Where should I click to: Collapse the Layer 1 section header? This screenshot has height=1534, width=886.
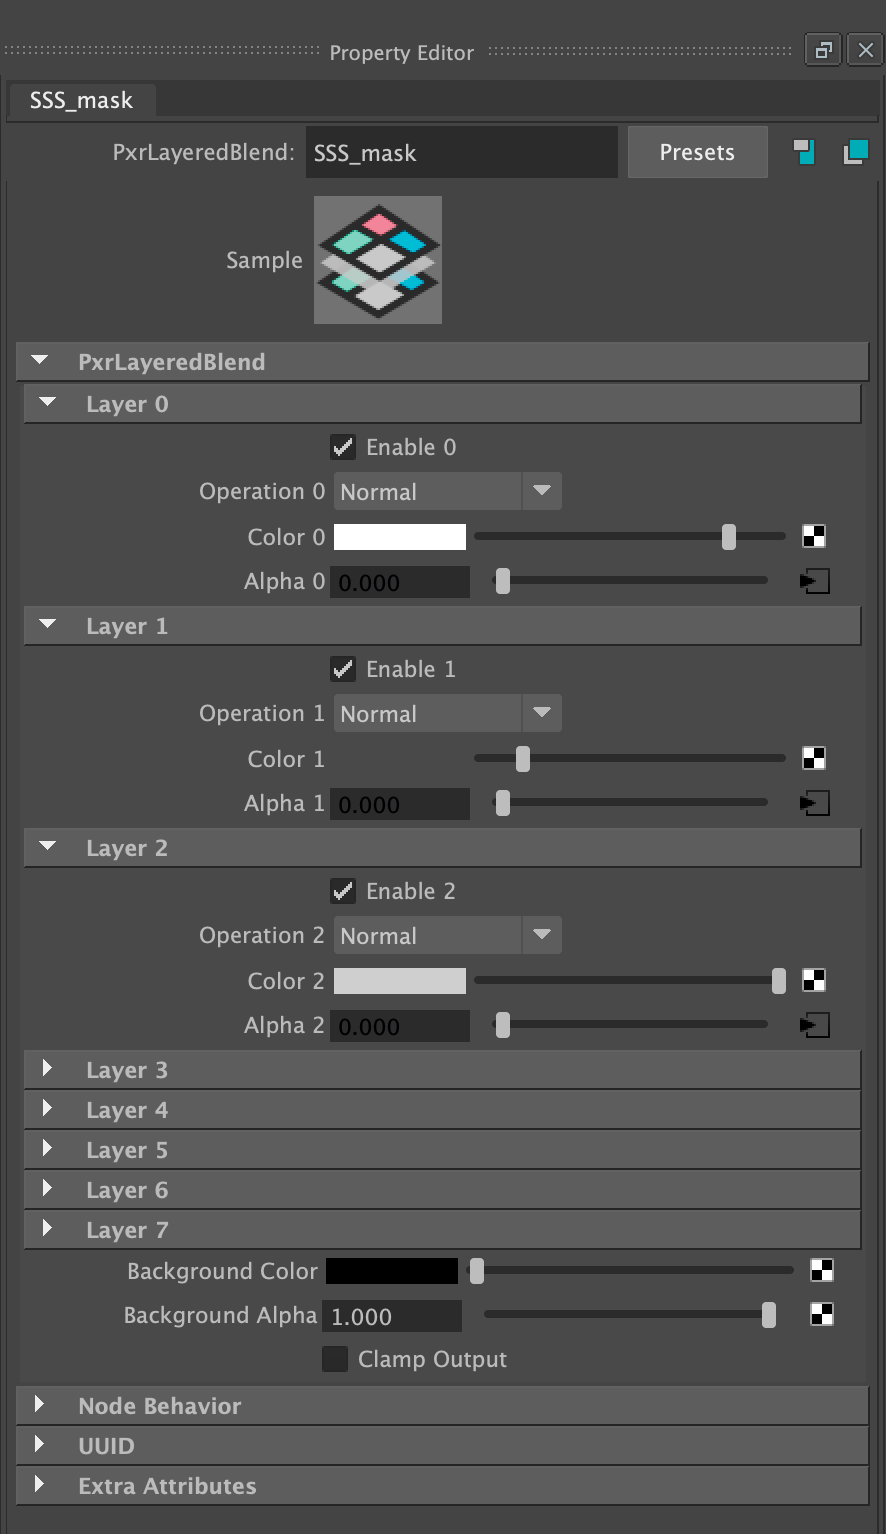(x=442, y=626)
